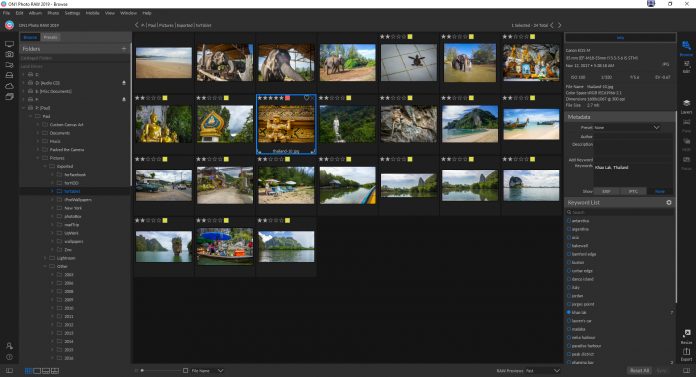The height and width of the screenshot is (377, 696).
Task: Expand the Lightroom folder tree node
Action: 45,258
